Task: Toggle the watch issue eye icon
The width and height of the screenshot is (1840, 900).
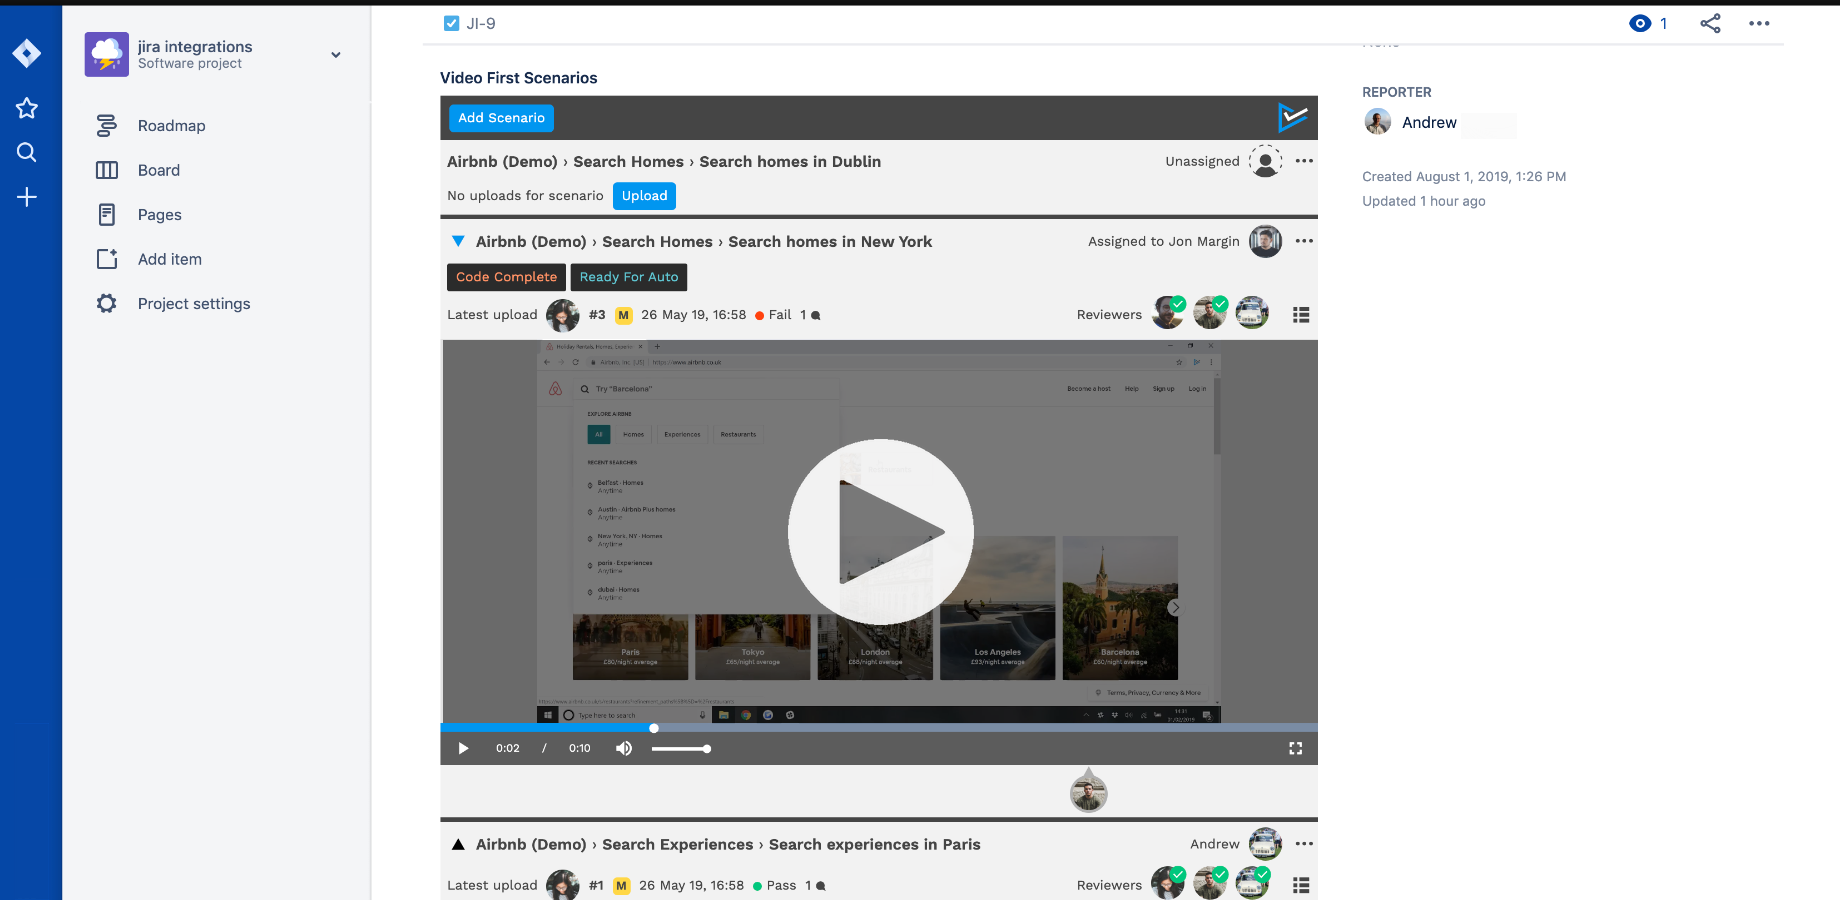Action: 1640,23
